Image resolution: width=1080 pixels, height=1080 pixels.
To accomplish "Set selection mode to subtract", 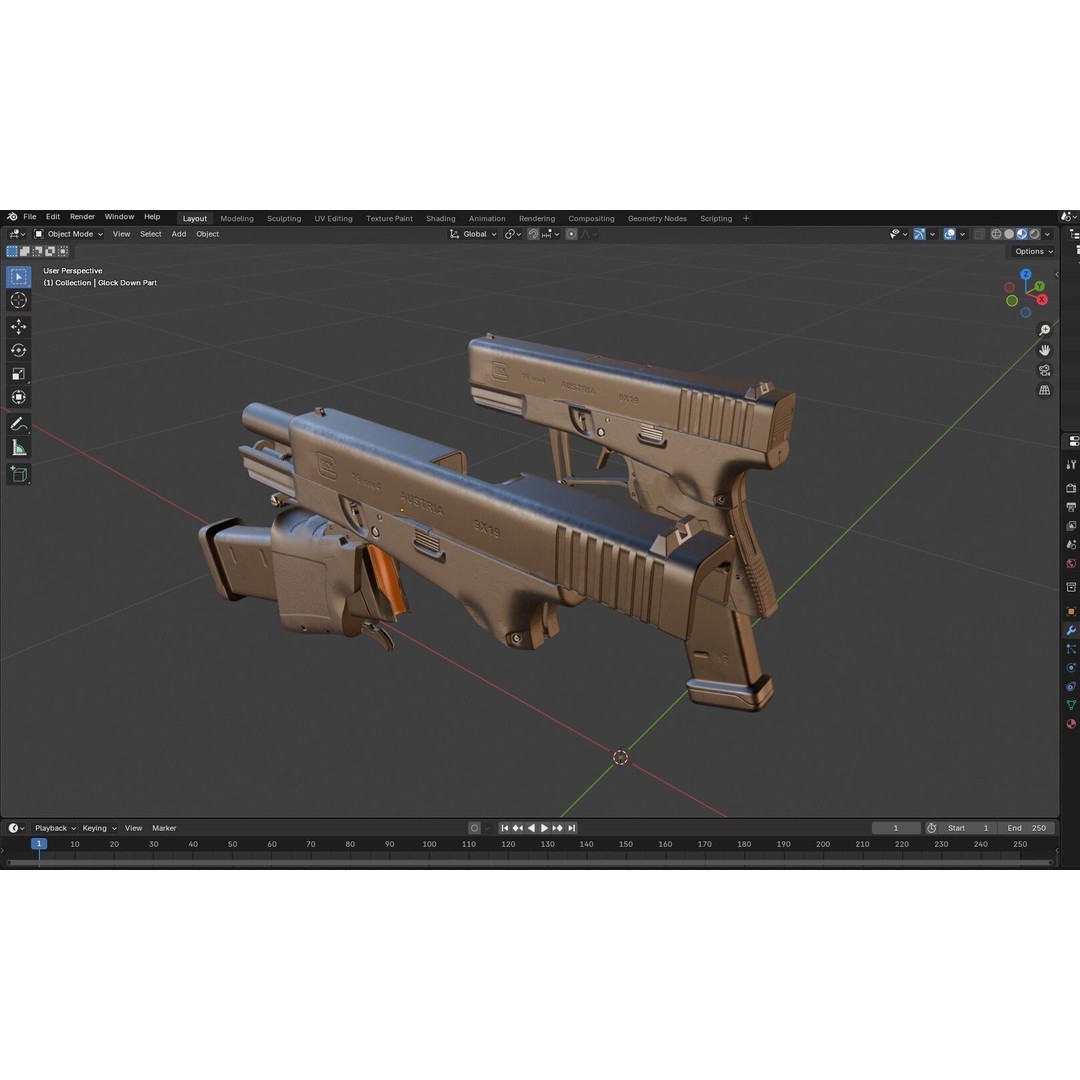I will 37,251.
